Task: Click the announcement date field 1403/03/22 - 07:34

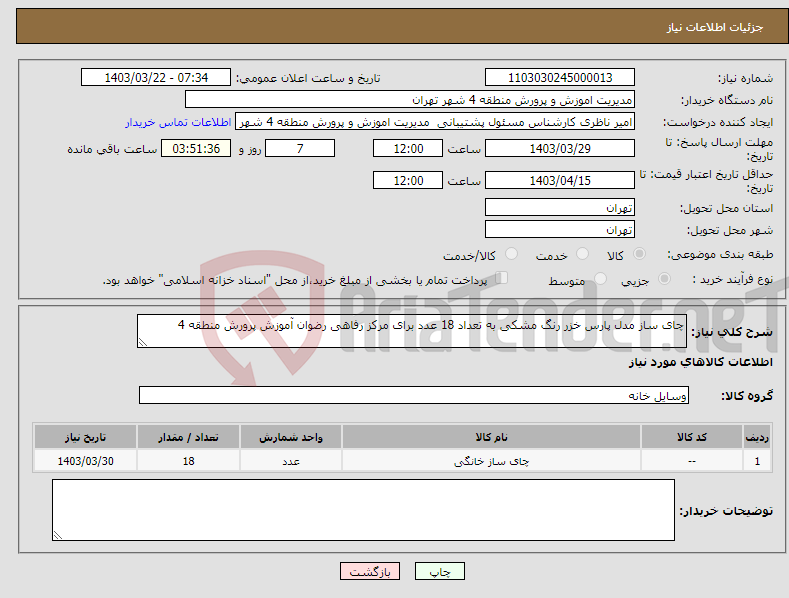Action: [x=156, y=78]
